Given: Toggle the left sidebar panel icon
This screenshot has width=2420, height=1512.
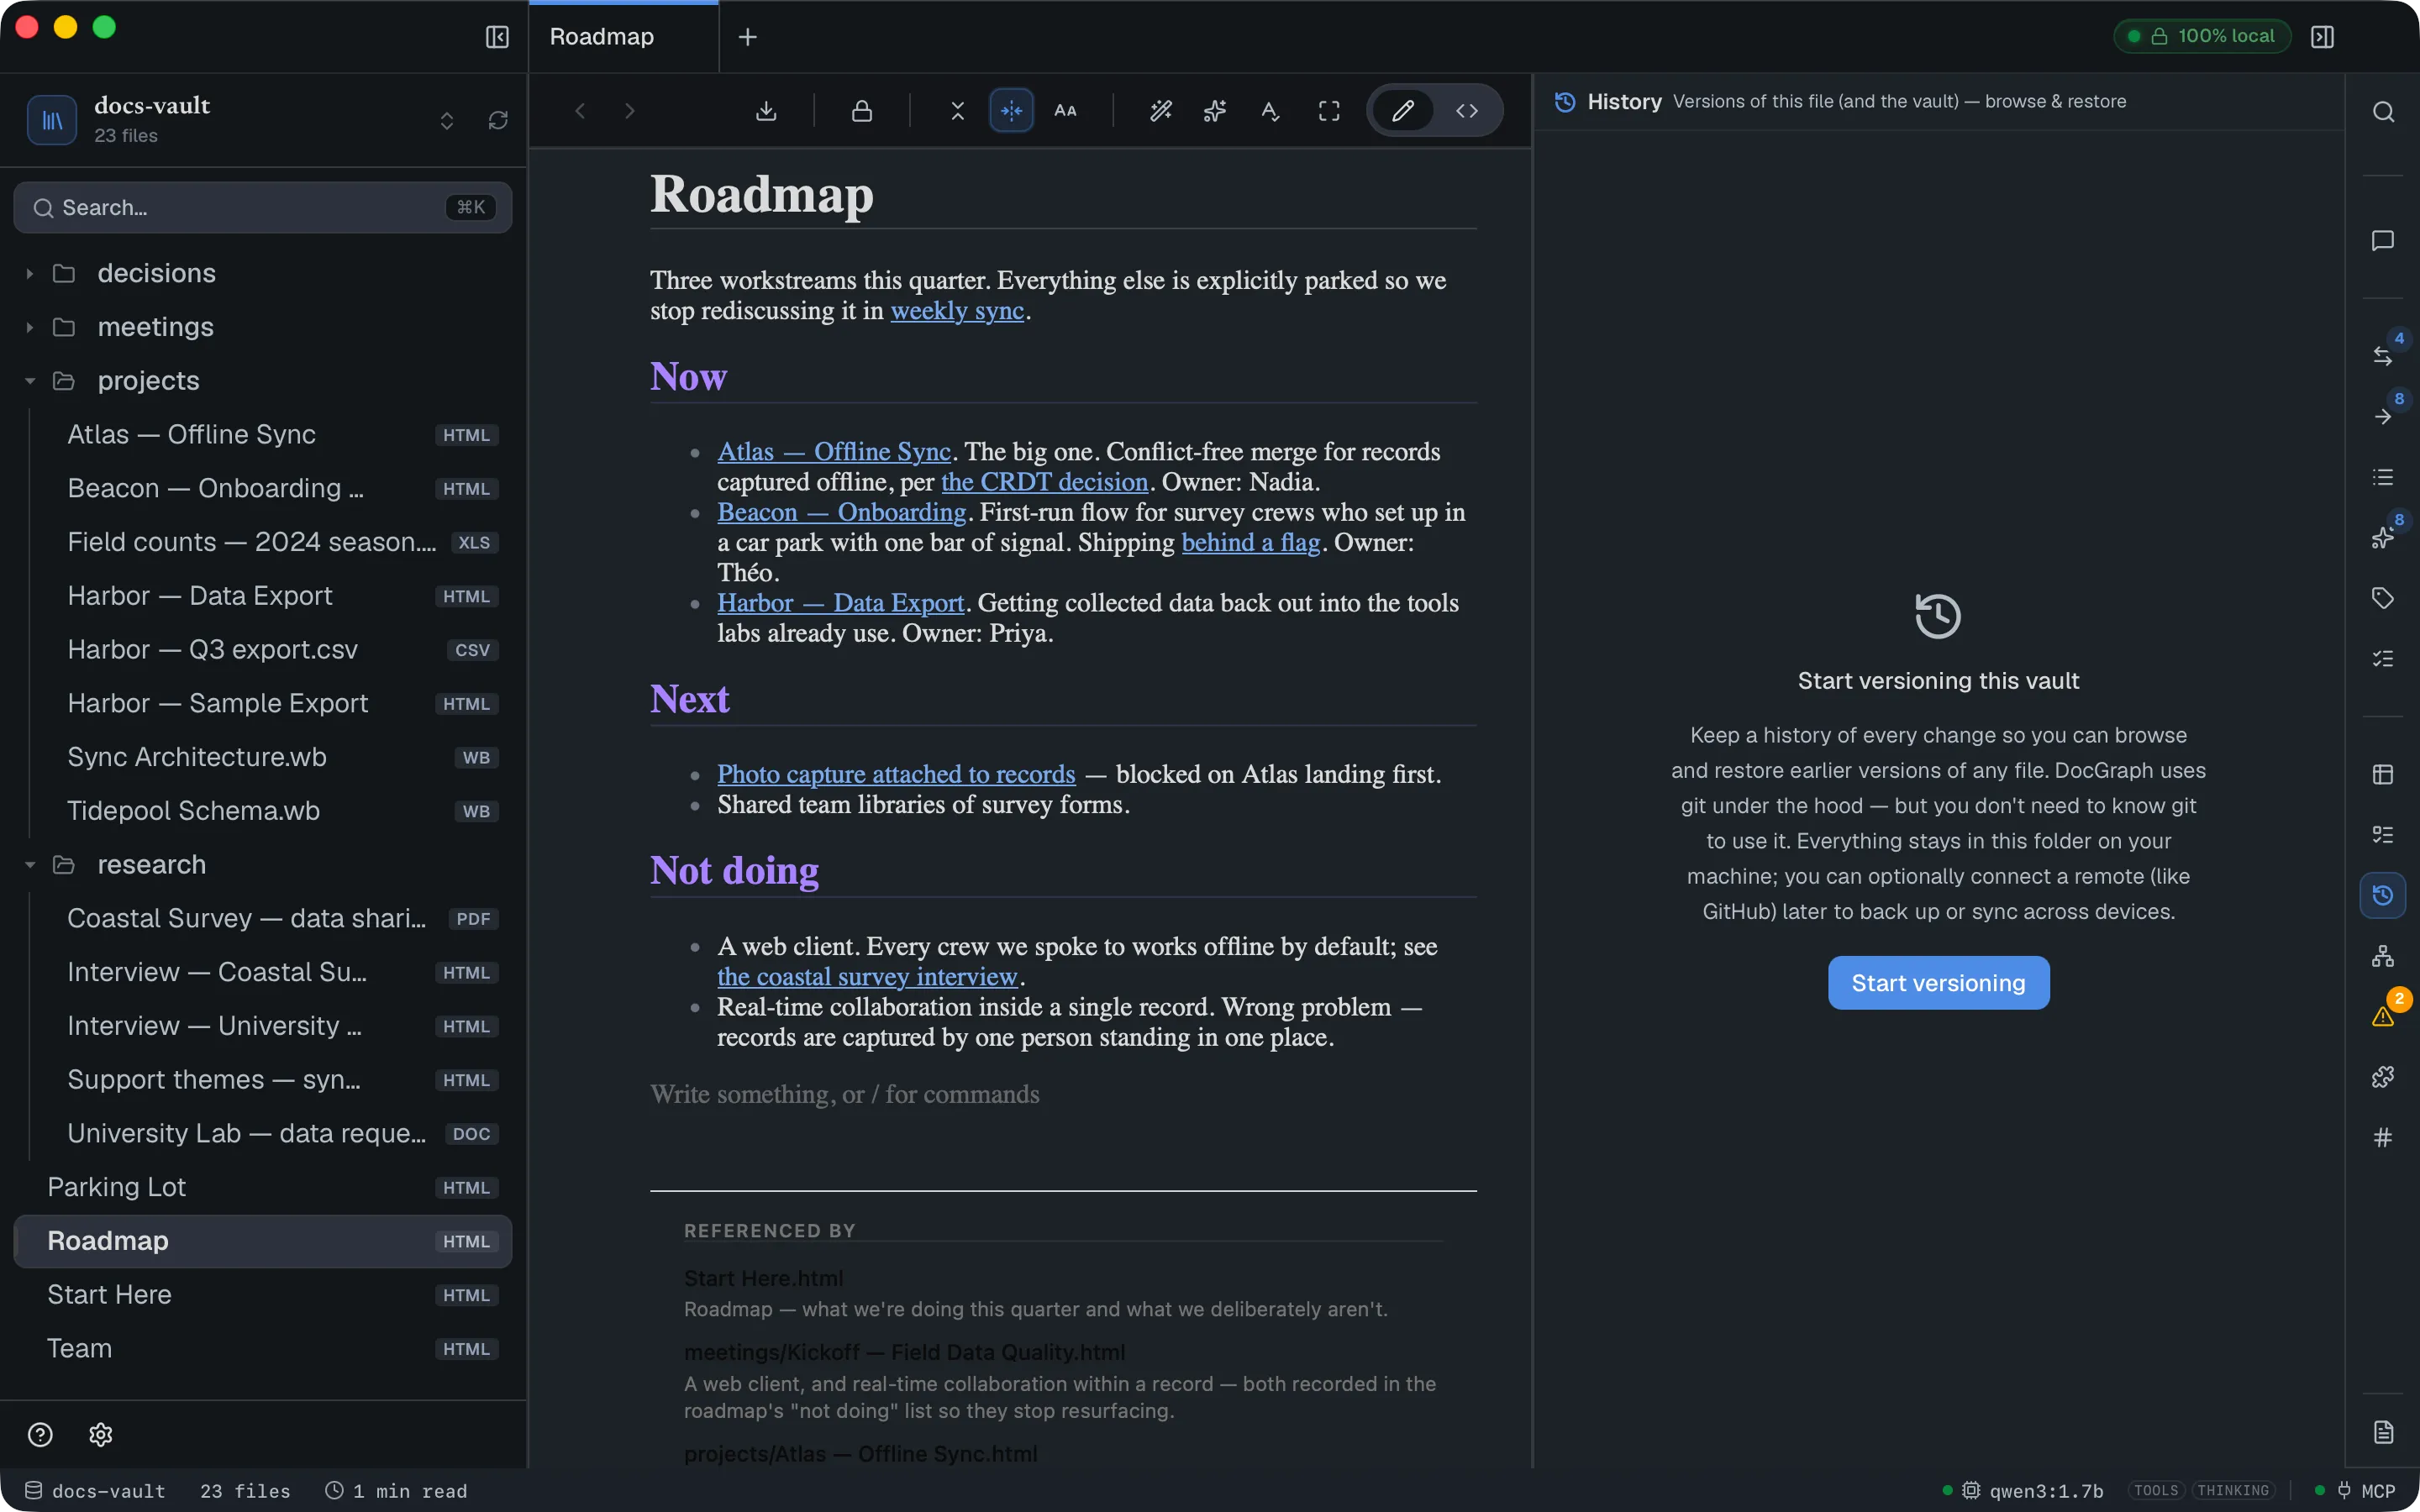Looking at the screenshot, I should [x=497, y=37].
